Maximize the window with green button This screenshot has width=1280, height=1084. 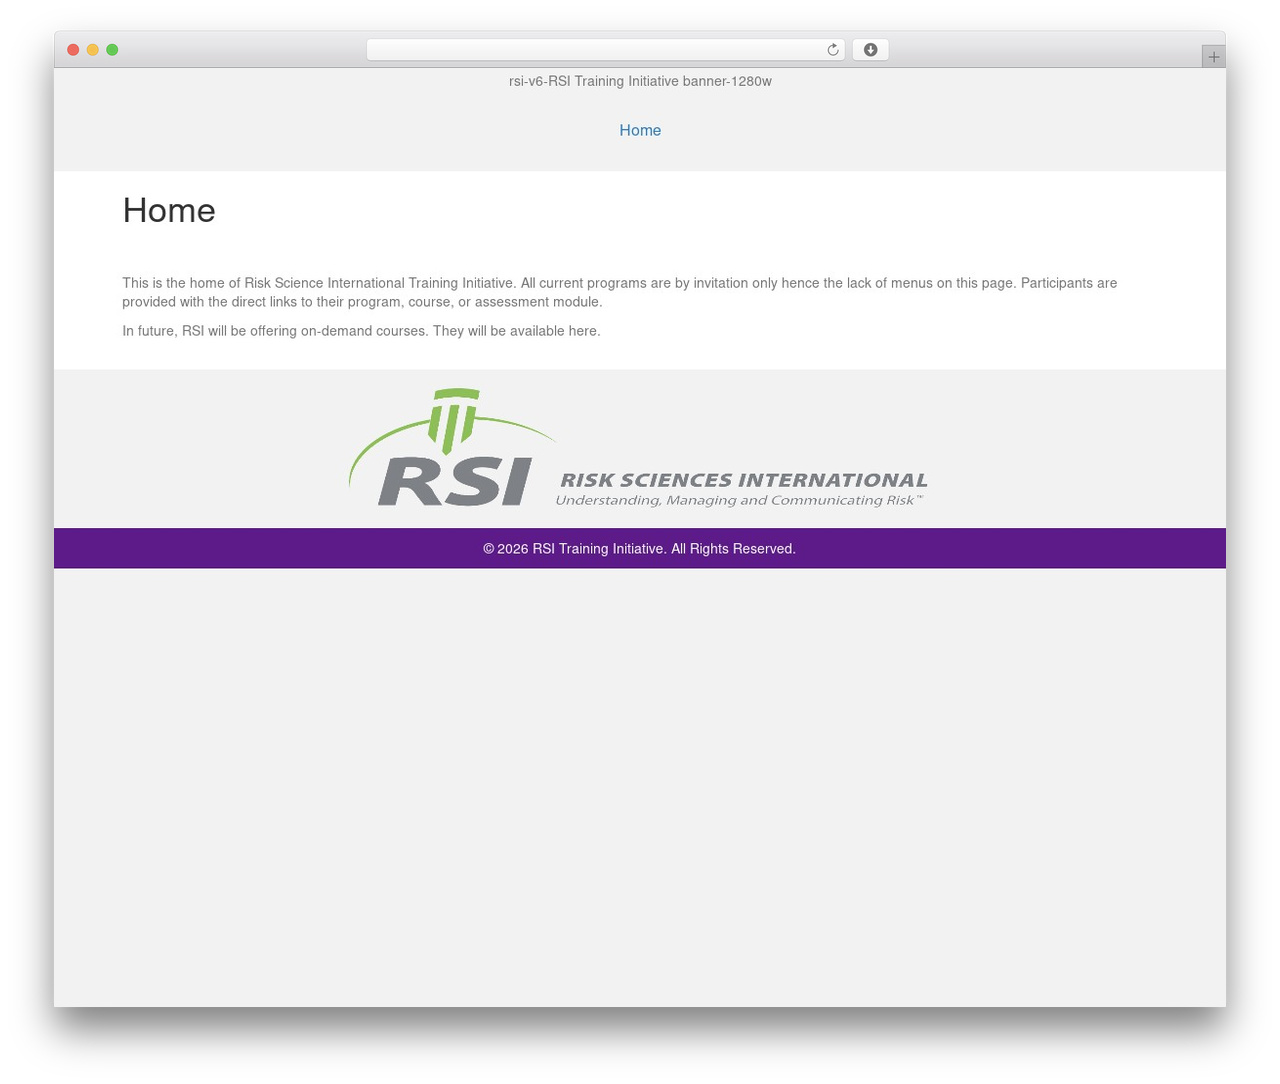[112, 50]
